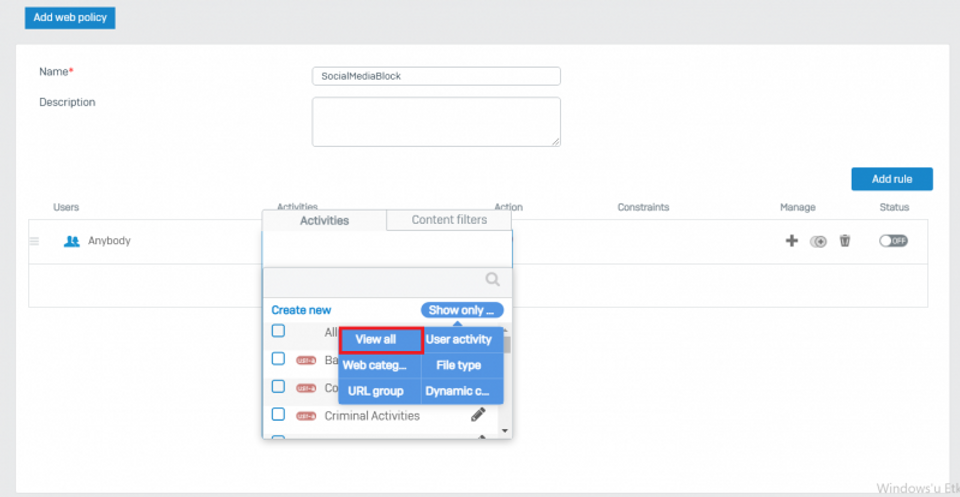This screenshot has width=960, height=497.
Task: Edit Criminal Activities with the pencil icon
Action: click(478, 415)
